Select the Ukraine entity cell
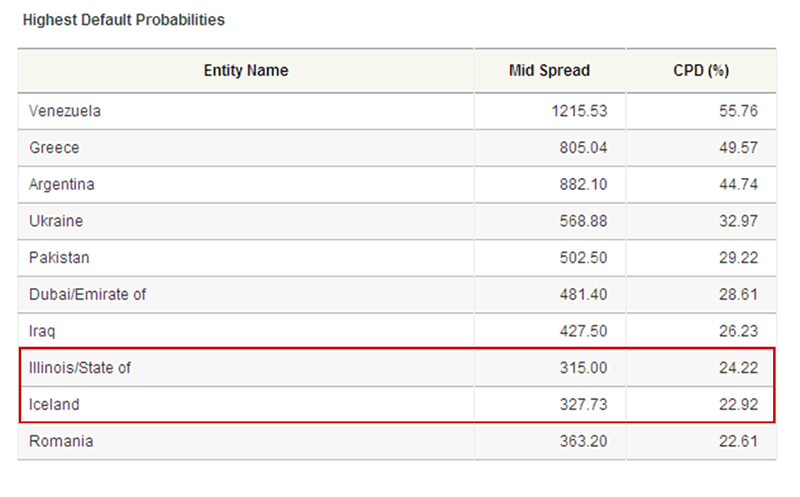 click(x=57, y=221)
